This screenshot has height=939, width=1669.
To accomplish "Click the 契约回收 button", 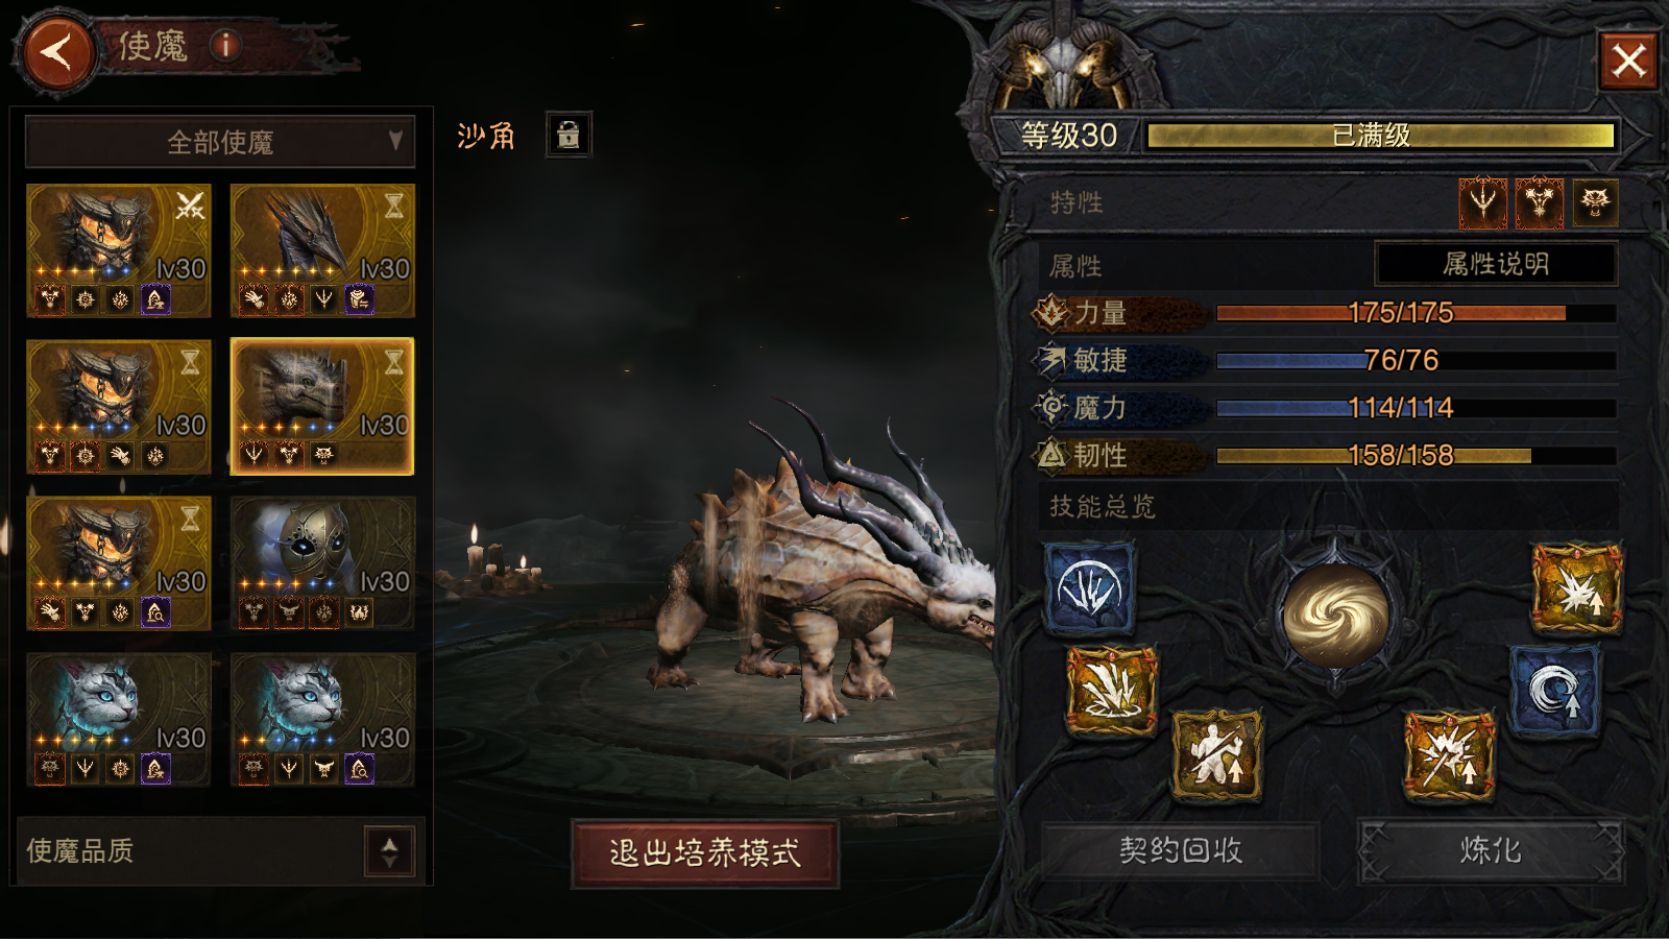I will coord(1181,851).
